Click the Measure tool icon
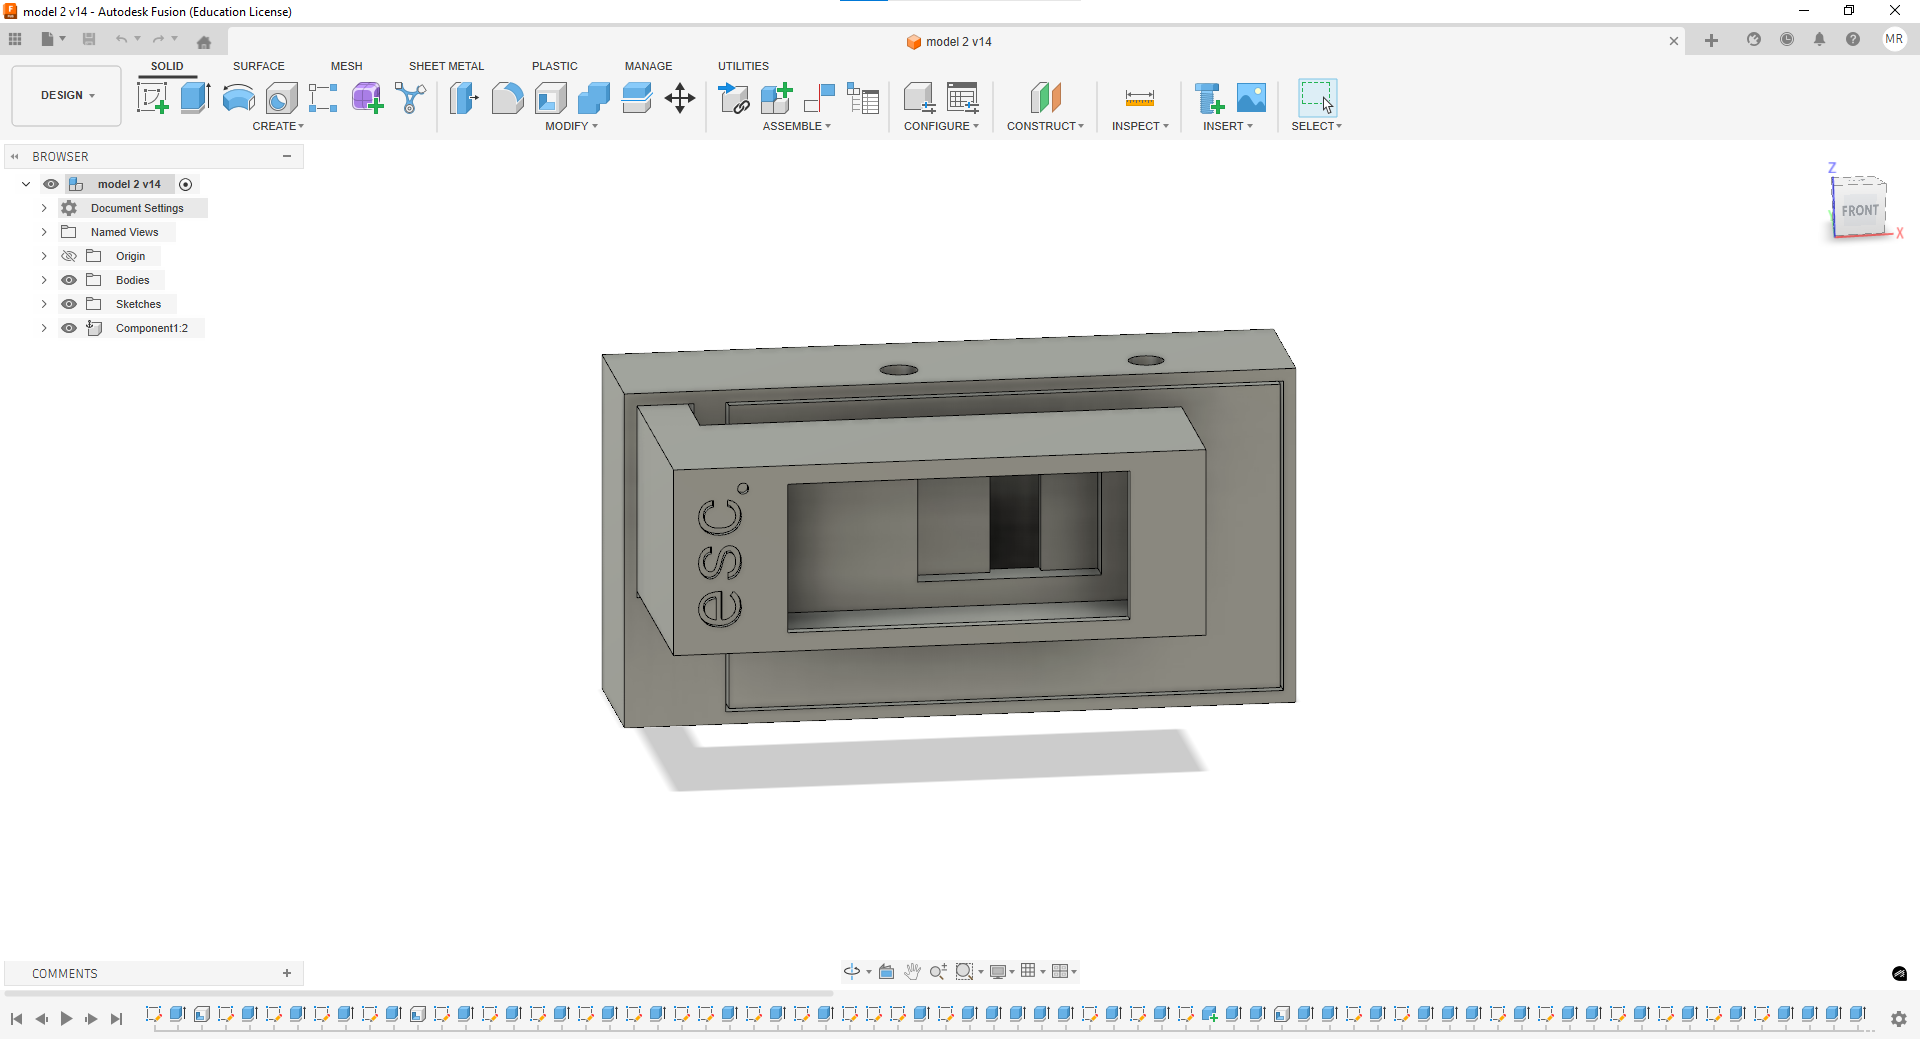Screen dimensions: 1920x1039 click(1139, 98)
